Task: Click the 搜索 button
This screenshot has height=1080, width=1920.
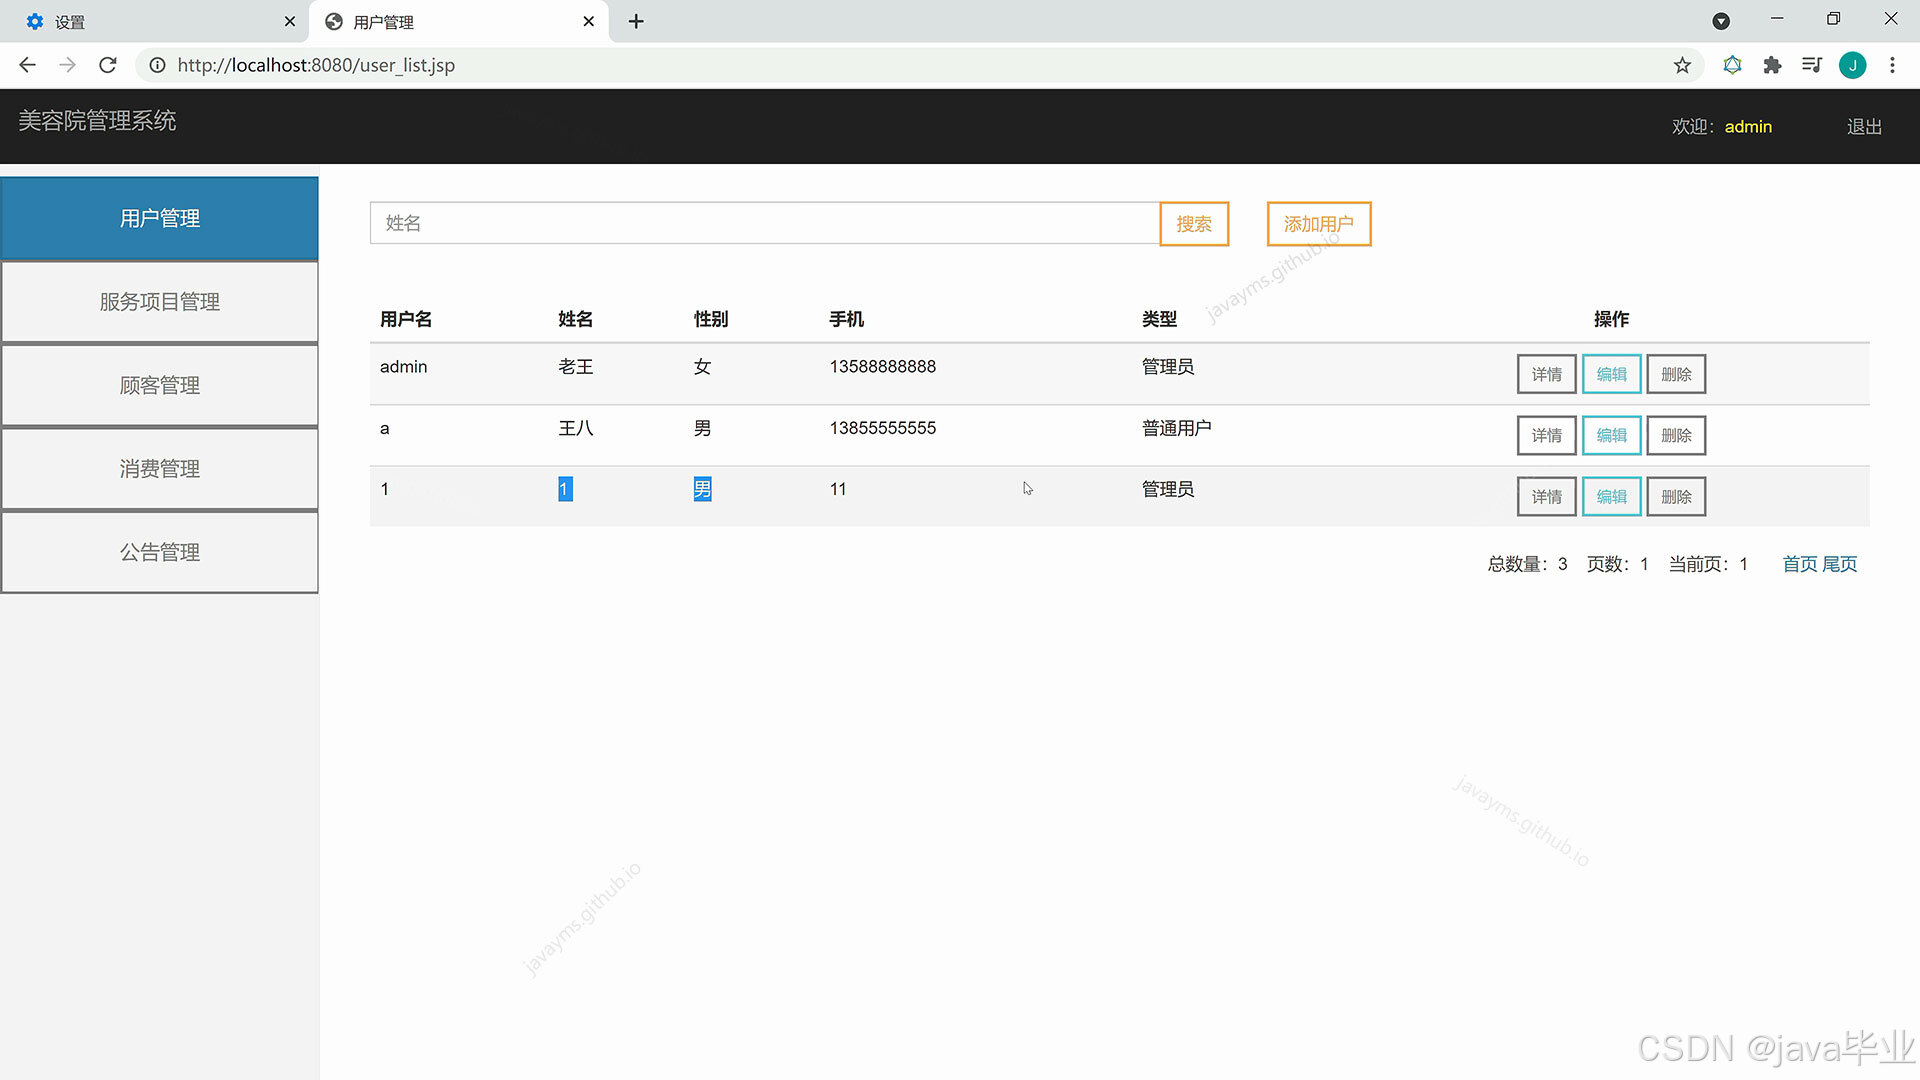Action: [x=1194, y=224]
